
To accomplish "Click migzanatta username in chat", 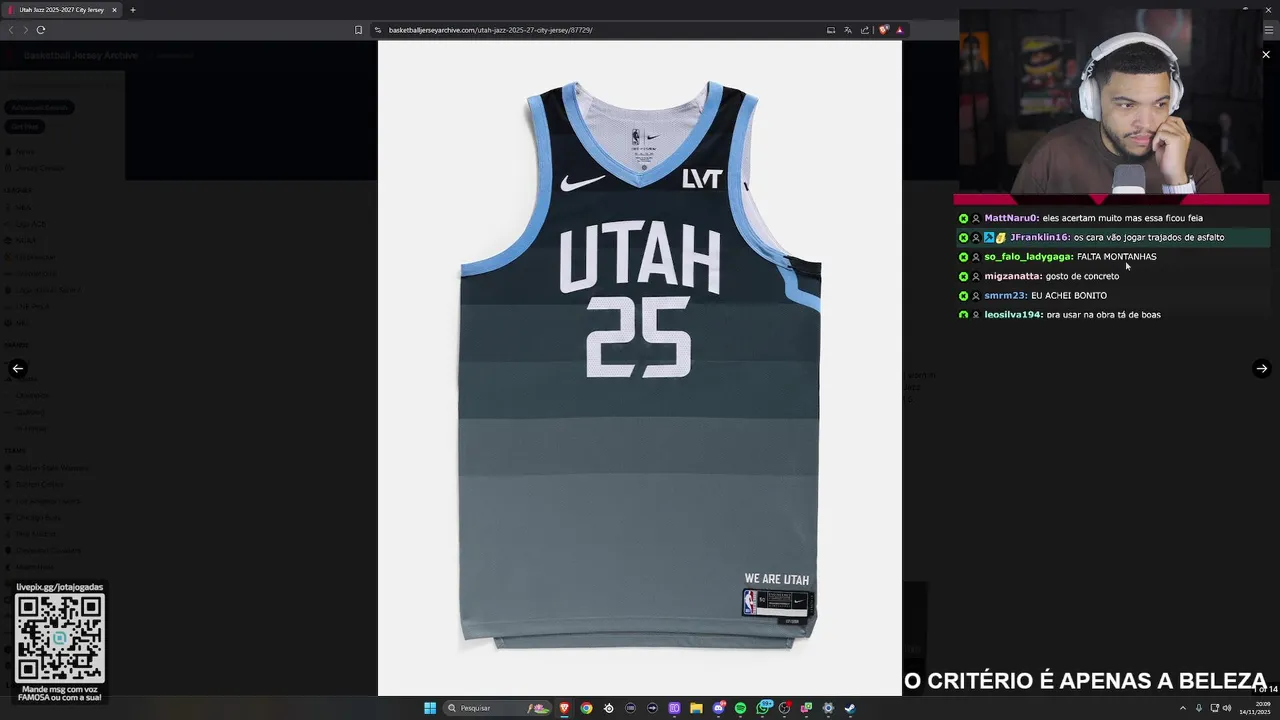I will [1012, 276].
